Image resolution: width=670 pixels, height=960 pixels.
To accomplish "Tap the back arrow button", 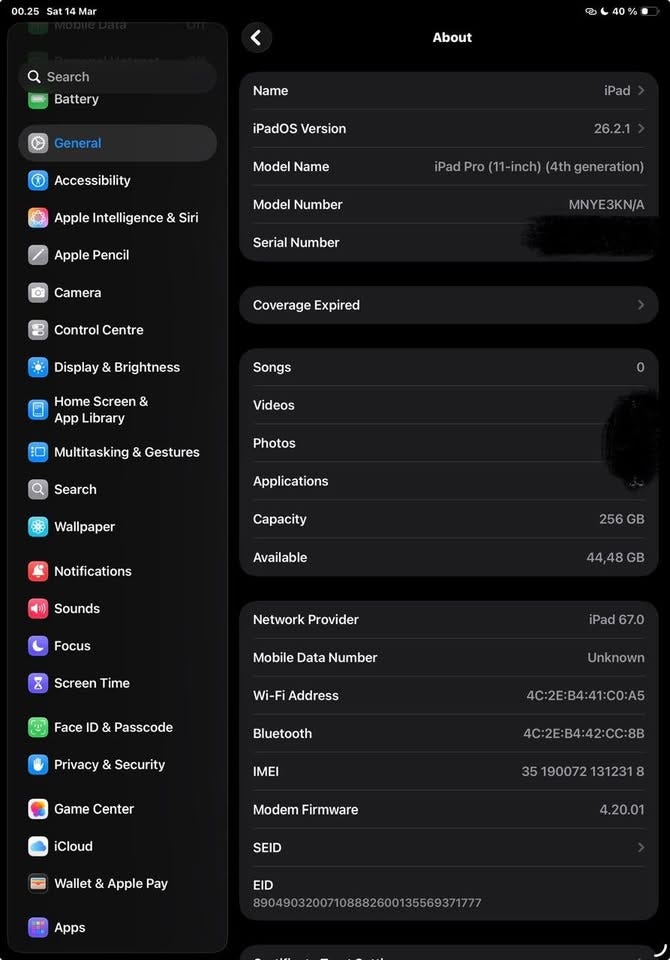I will click(x=256, y=38).
